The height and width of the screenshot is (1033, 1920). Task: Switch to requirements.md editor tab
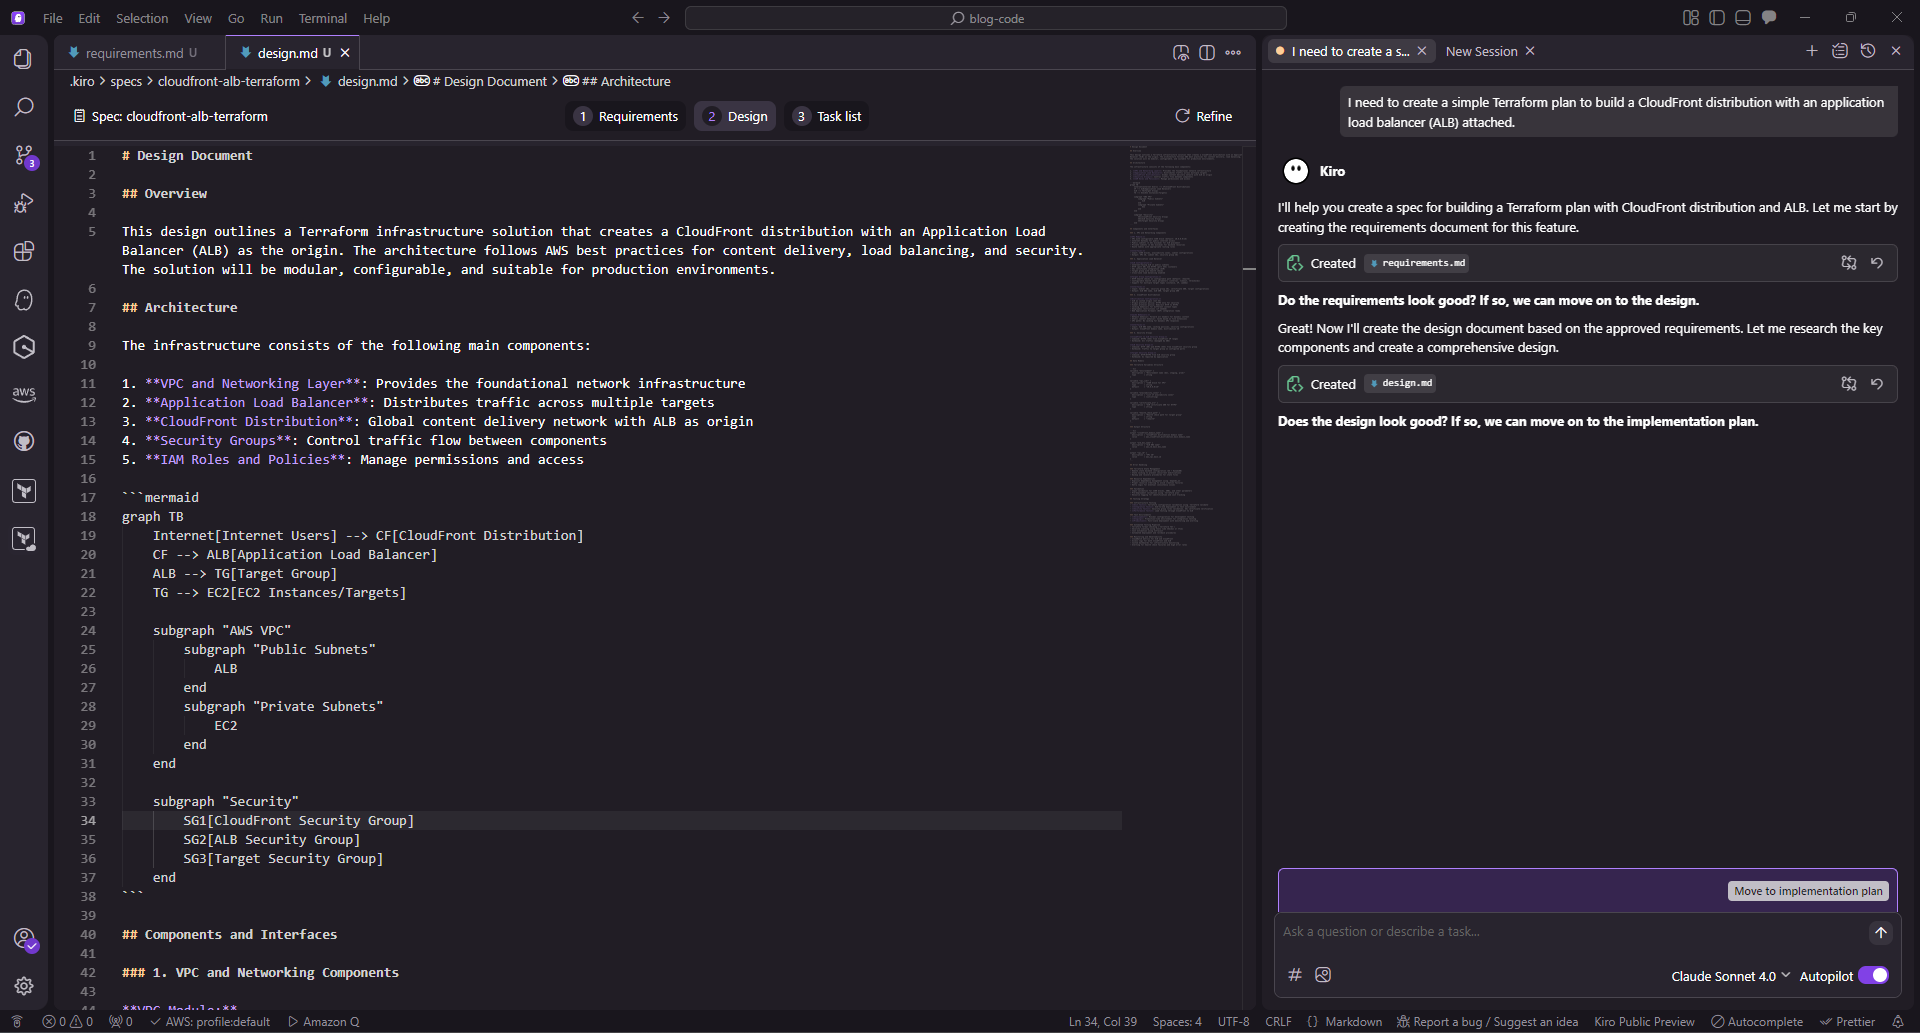(141, 53)
